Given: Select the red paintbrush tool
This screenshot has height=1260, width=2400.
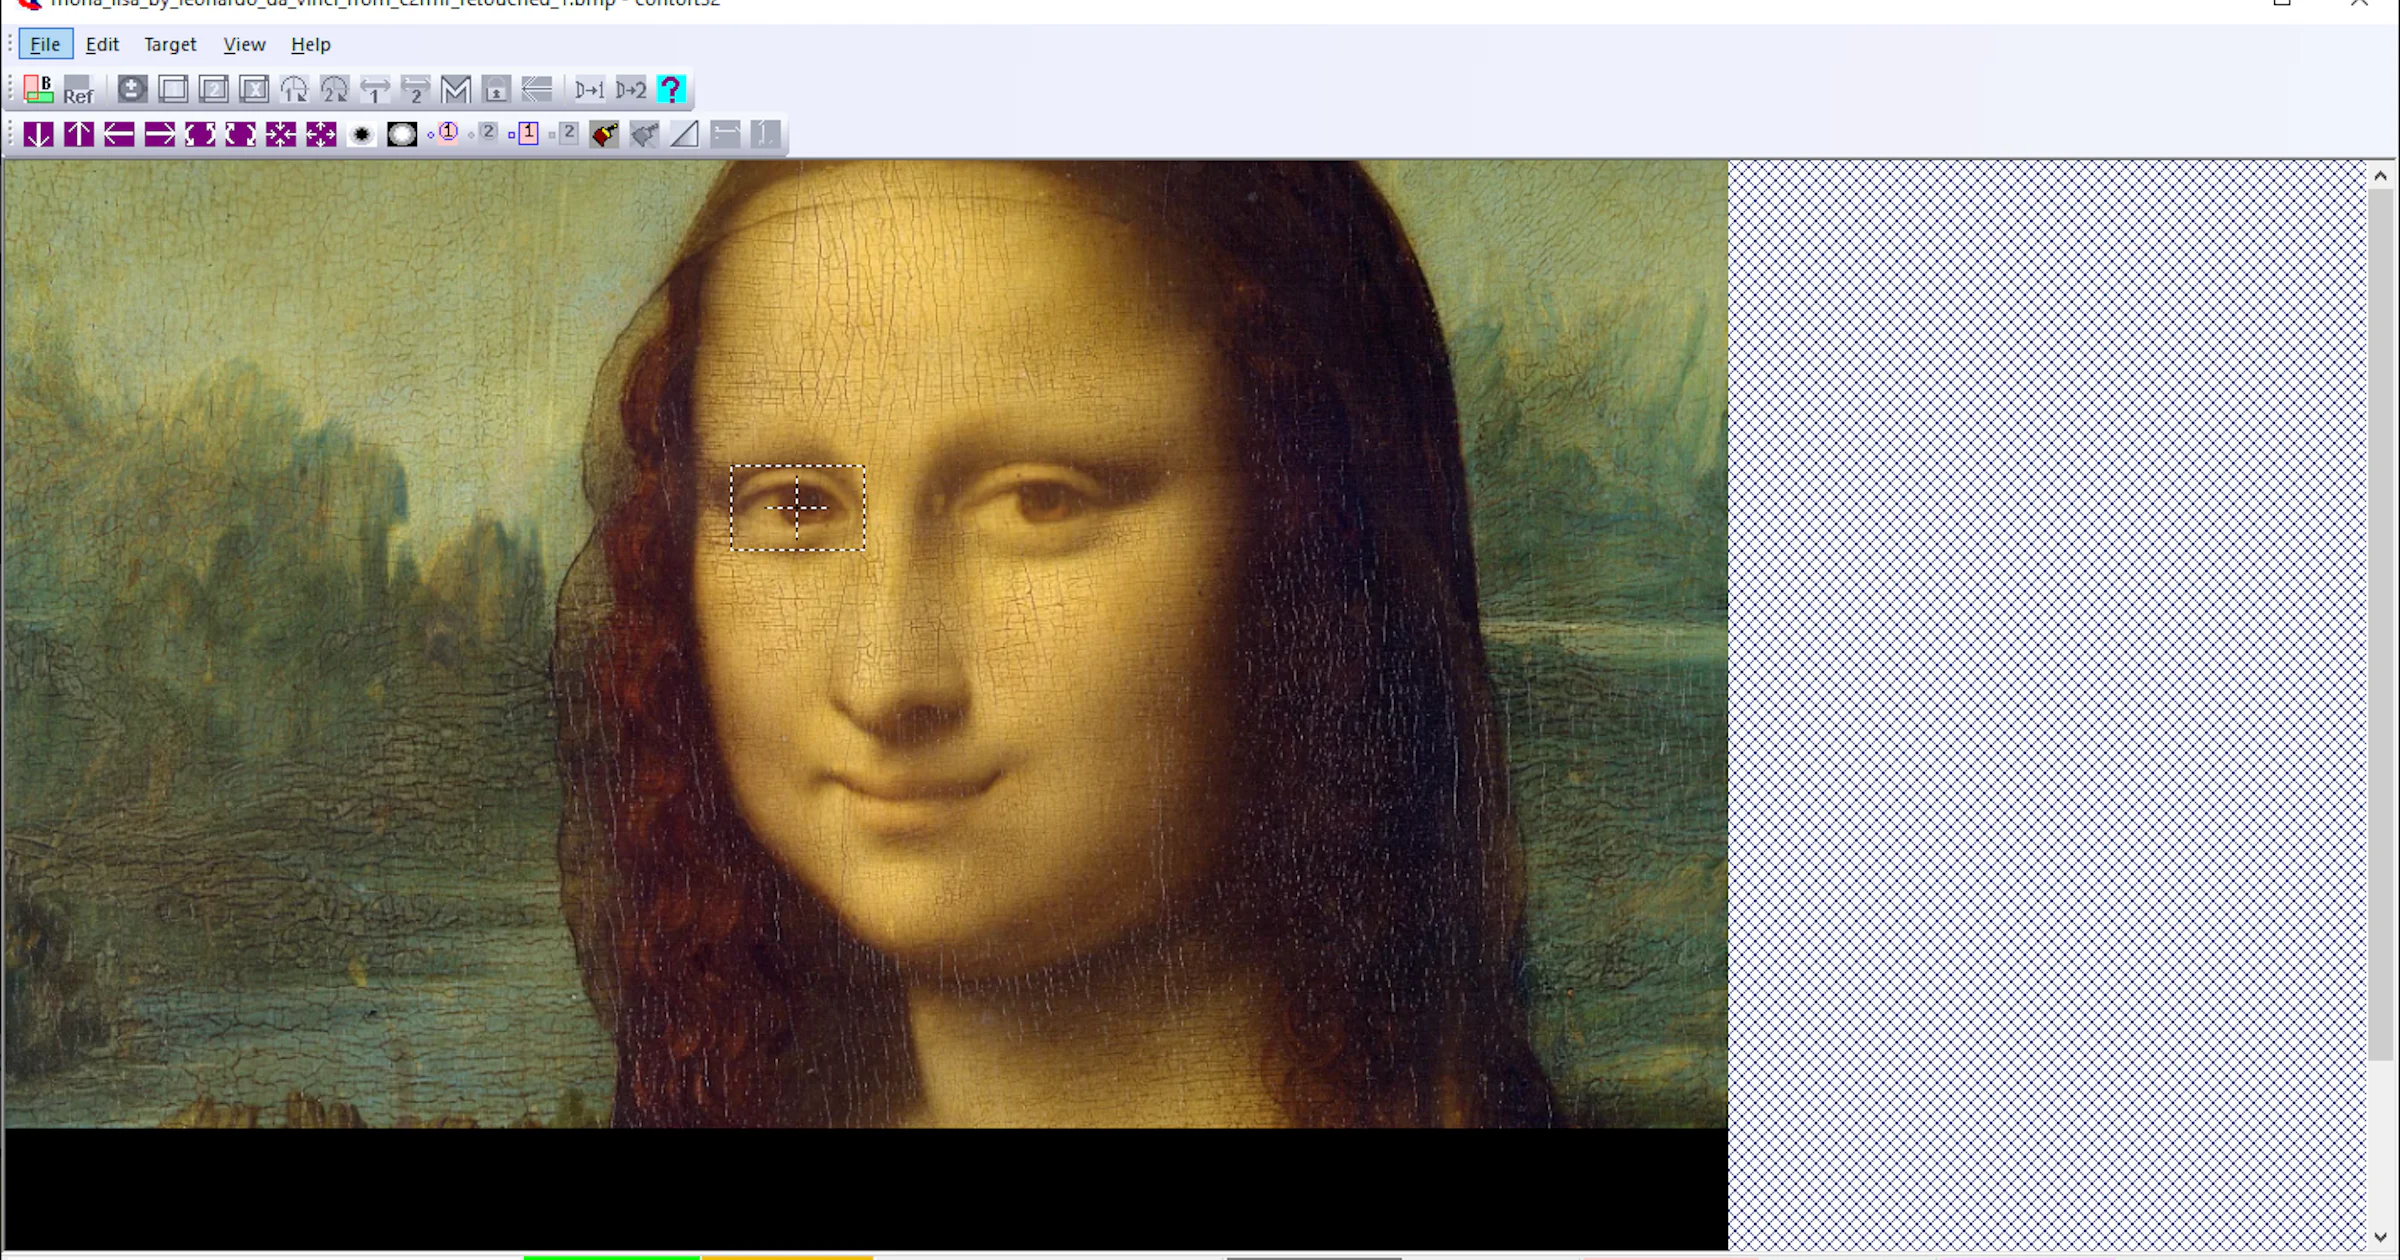Looking at the screenshot, I should tap(605, 134).
